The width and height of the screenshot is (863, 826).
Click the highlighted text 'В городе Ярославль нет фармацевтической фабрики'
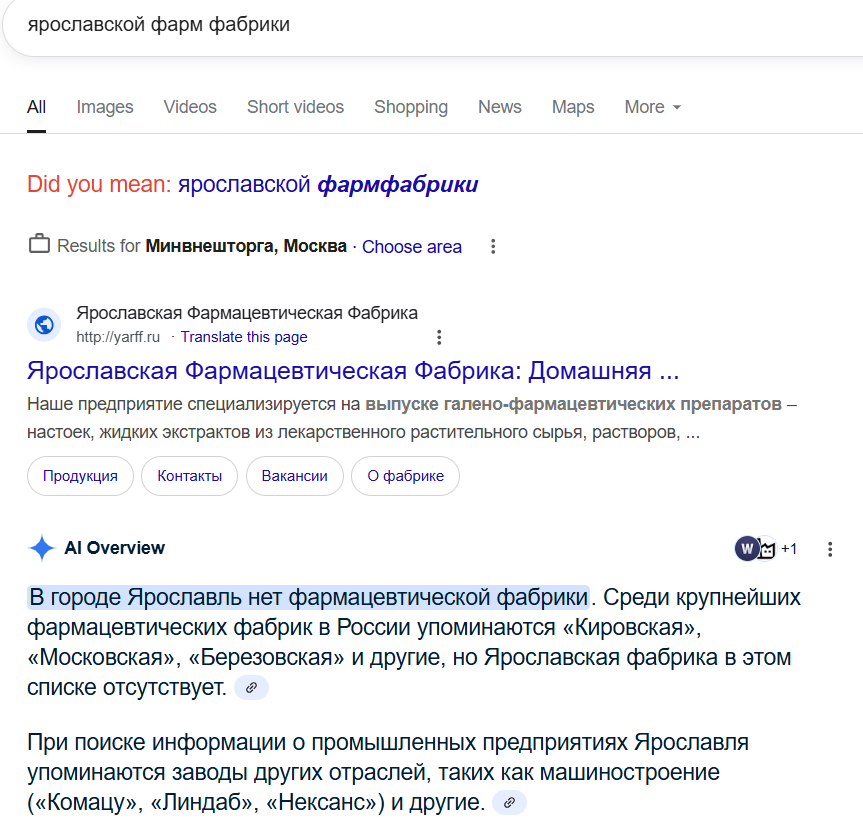[x=308, y=597]
